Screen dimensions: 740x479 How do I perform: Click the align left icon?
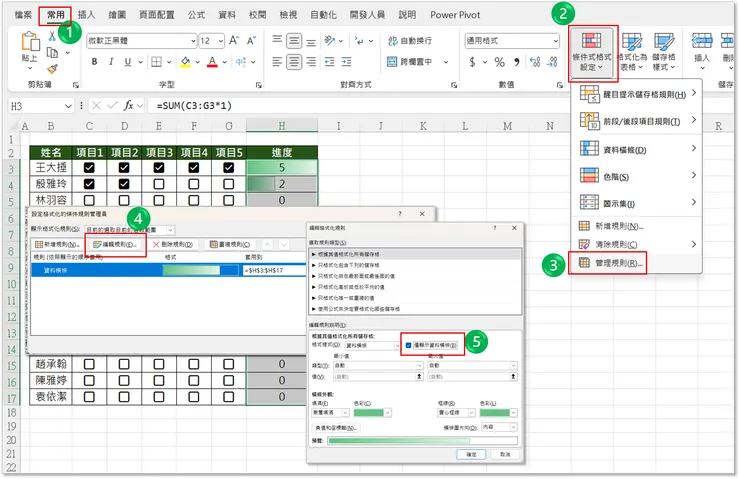[277, 62]
